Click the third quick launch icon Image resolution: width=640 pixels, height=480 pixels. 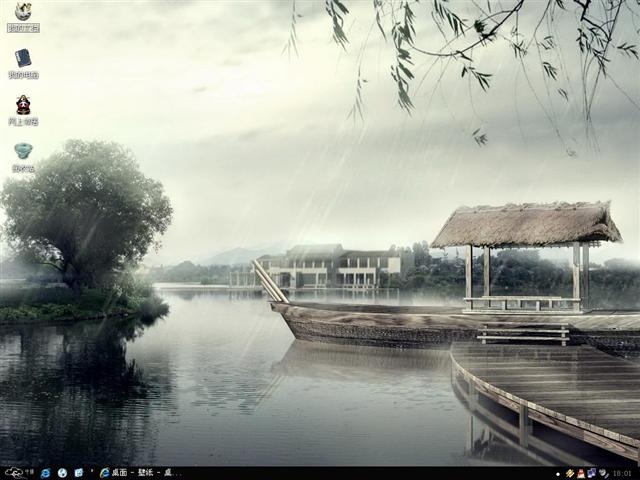[78, 473]
